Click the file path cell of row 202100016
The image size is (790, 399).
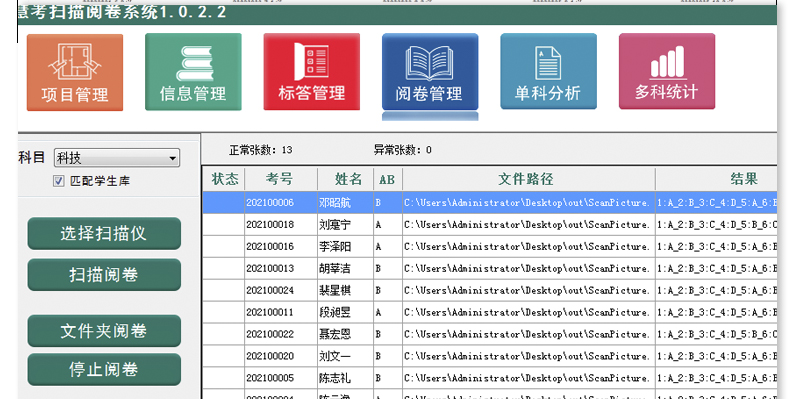(529, 246)
